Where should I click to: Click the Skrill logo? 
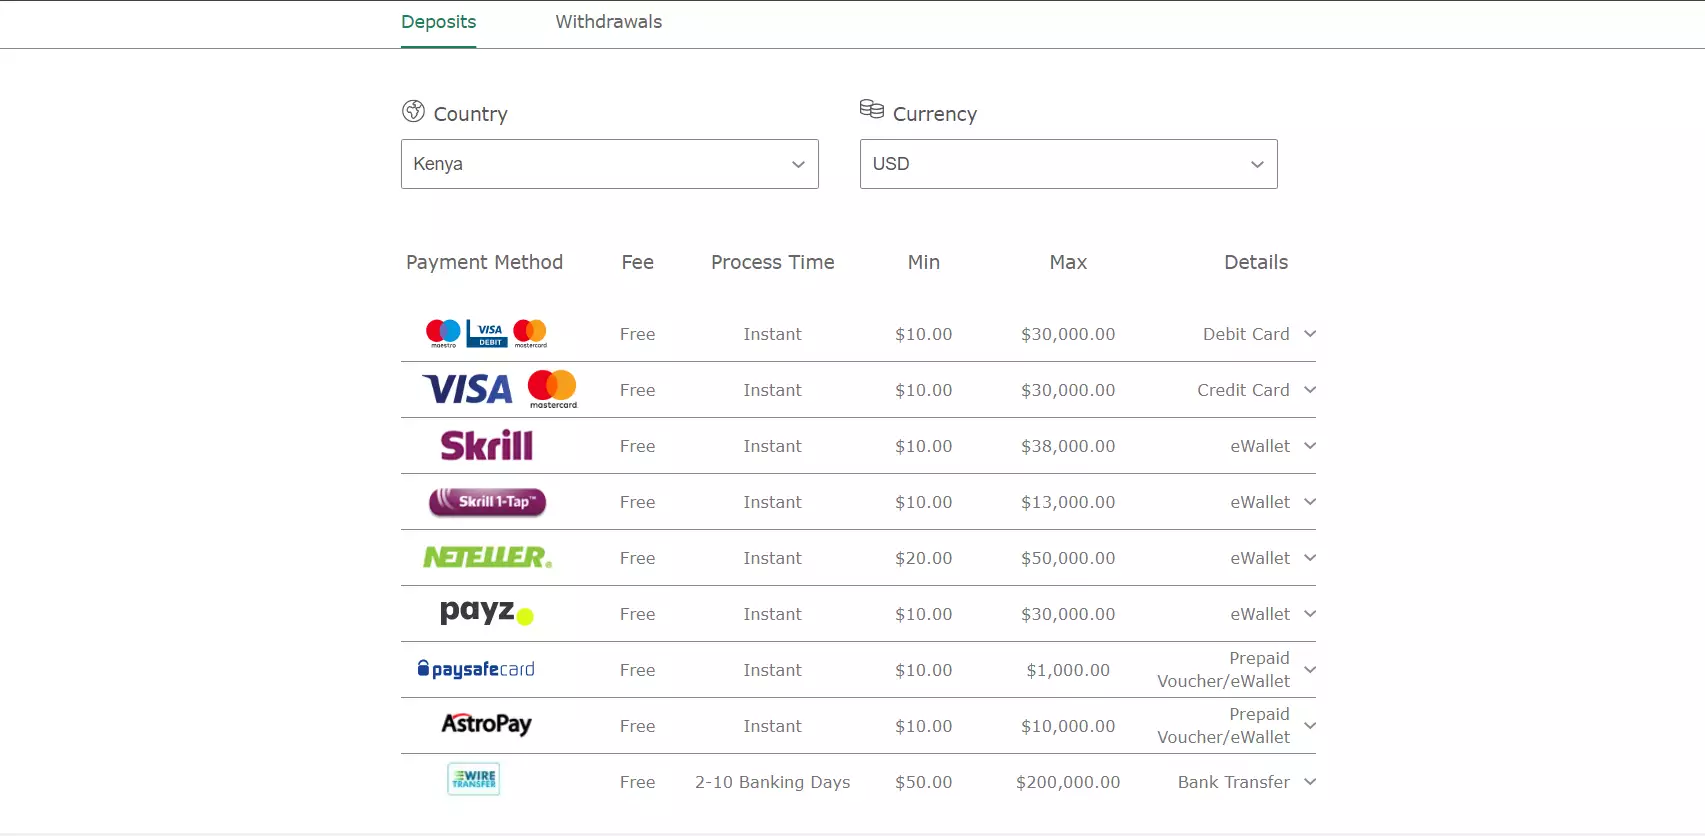(x=487, y=445)
